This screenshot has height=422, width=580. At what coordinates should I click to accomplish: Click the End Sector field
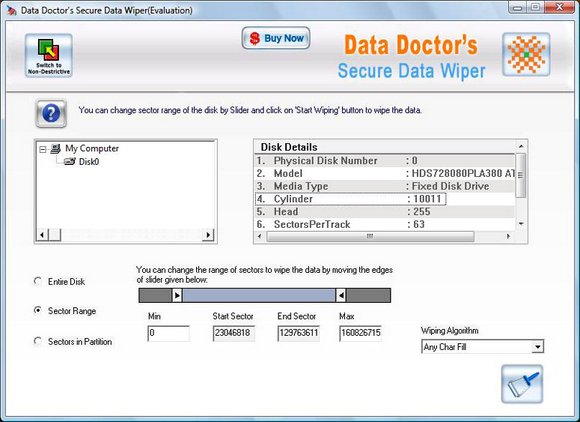[x=299, y=333]
